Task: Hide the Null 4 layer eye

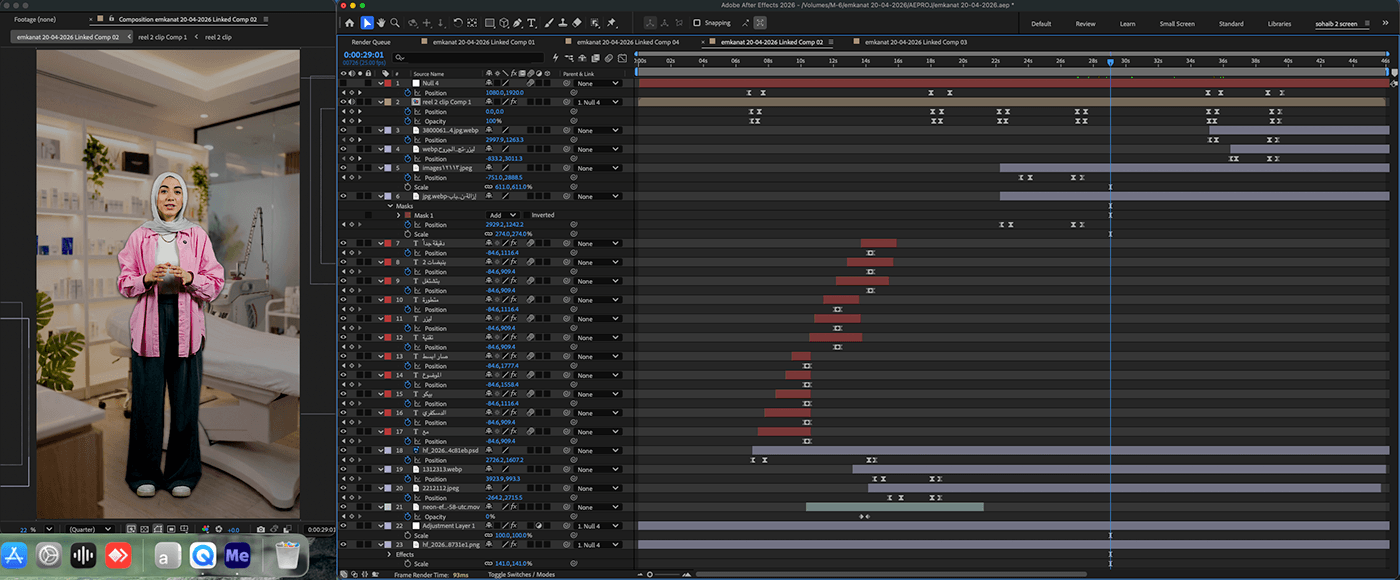Action: 343,83
